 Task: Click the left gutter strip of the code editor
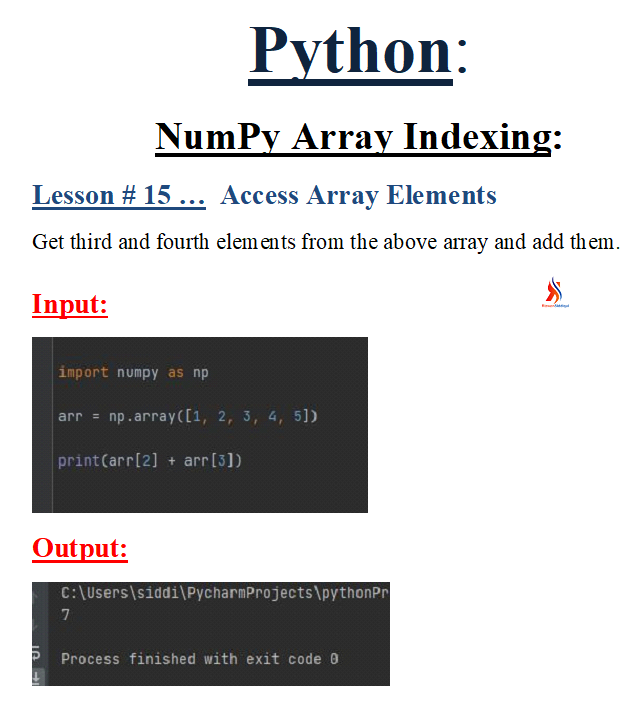pos(42,425)
